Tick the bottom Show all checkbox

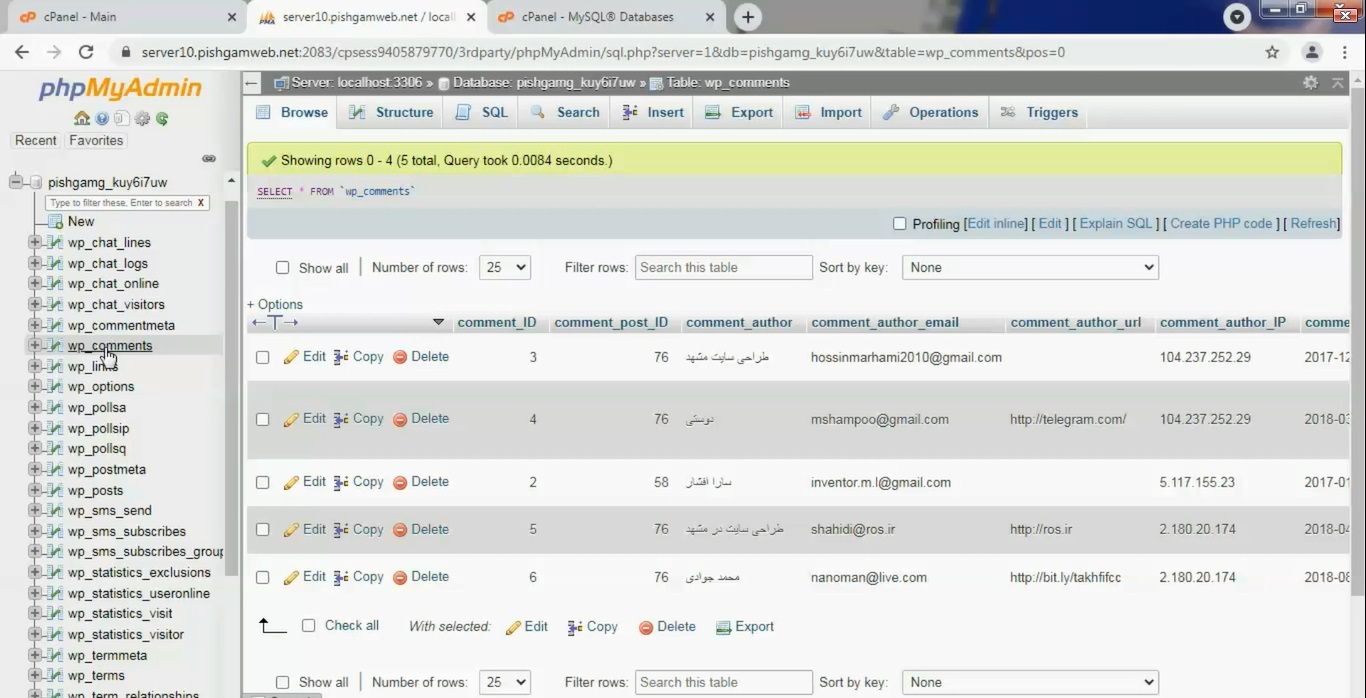282,683
